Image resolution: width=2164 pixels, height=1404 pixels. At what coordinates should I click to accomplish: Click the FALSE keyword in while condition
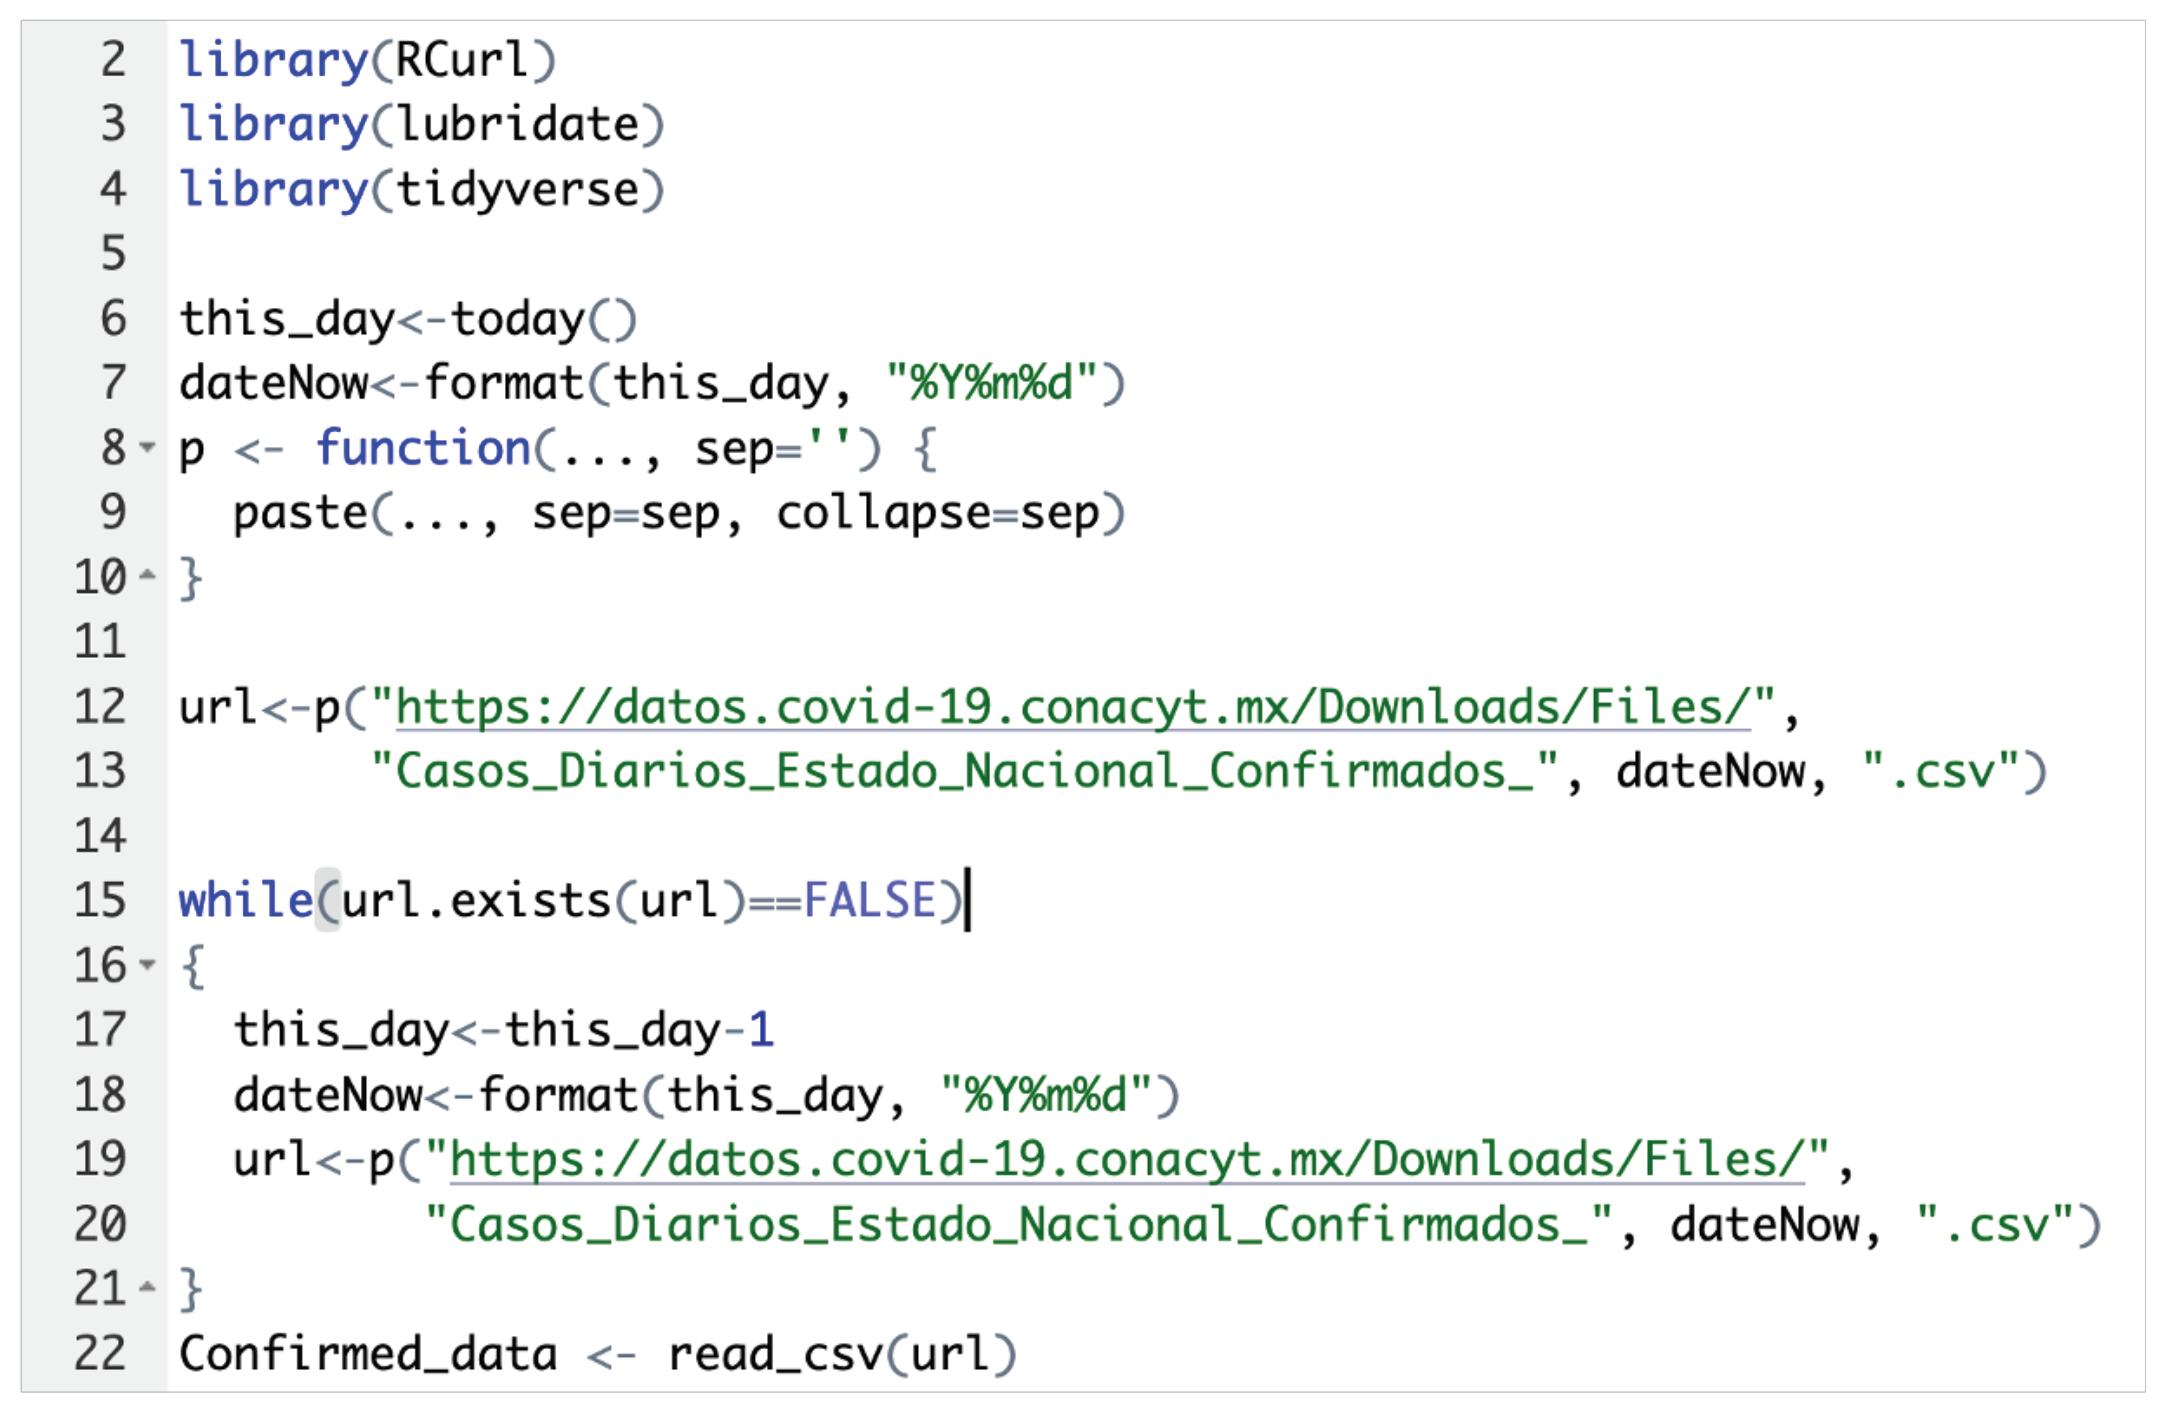(868, 900)
